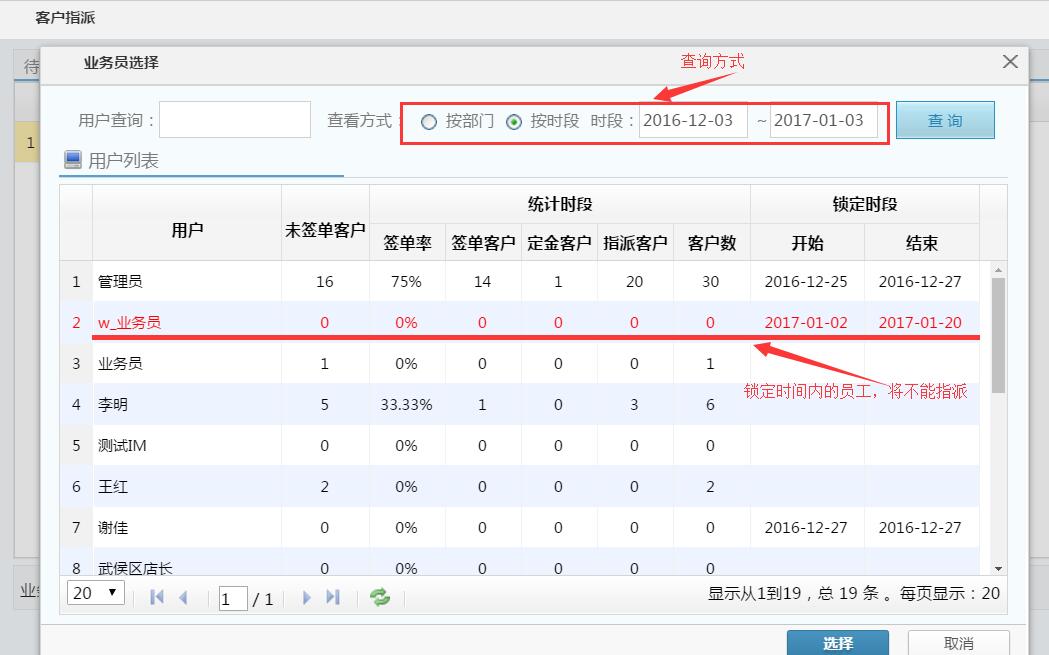Viewport: 1049px width, 655px height.
Task: Click the 用户查询 search input field
Action: 235,119
